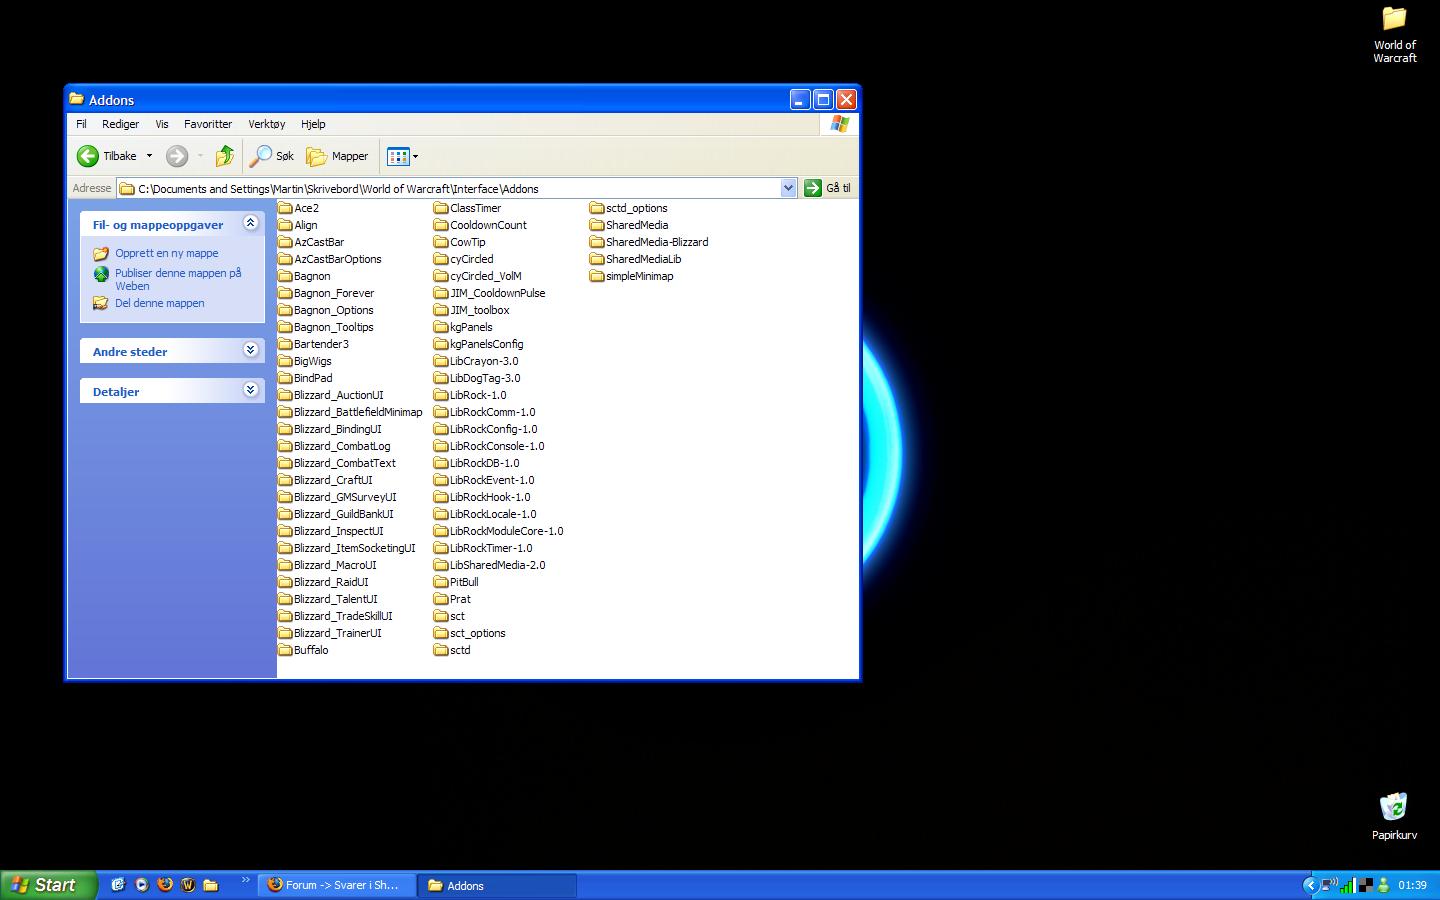Image resolution: width=1440 pixels, height=900 pixels.
Task: Click Publiser denne mappen på Weben
Action: pos(178,279)
